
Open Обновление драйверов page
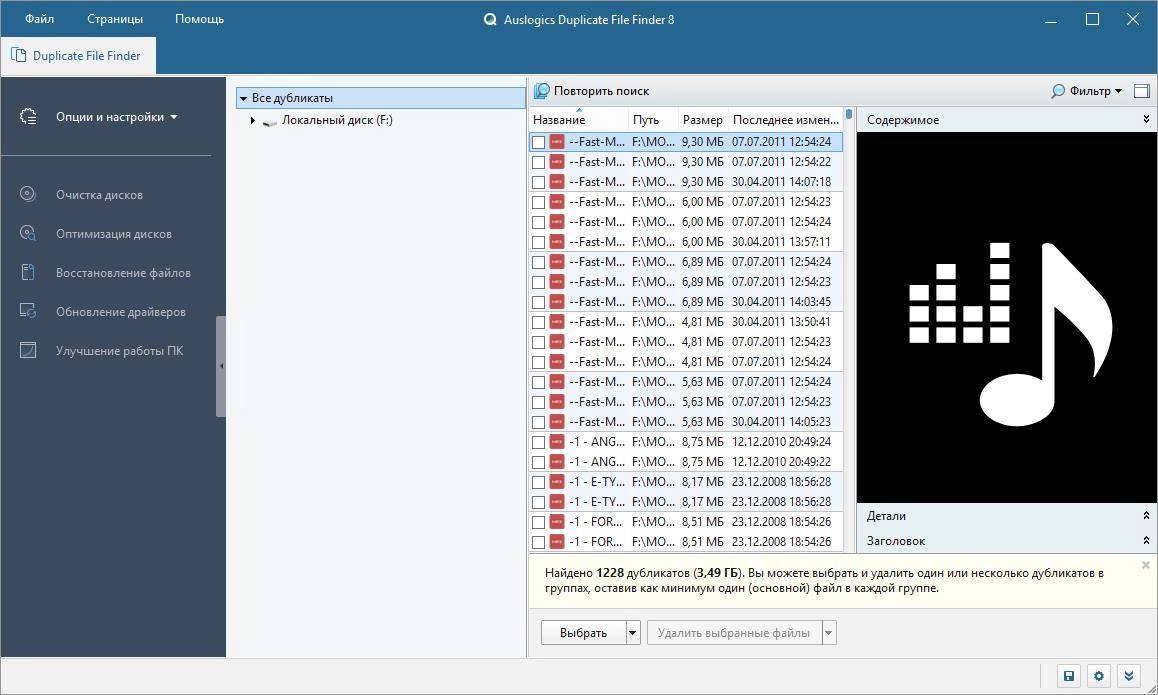click(x=120, y=312)
